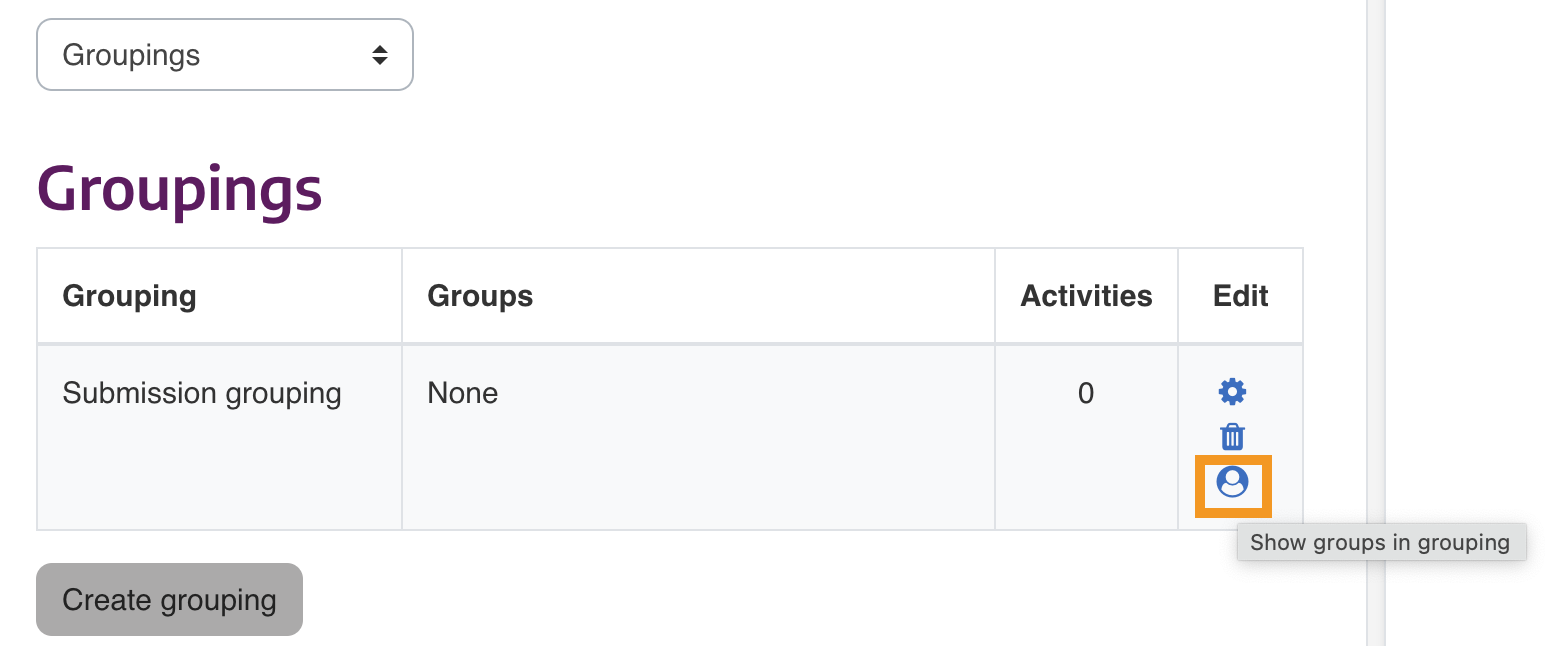Click the Groupings page heading

click(x=179, y=189)
